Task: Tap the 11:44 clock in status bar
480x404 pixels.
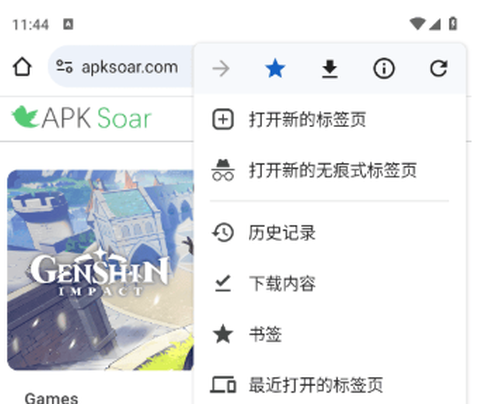Action: click(30, 25)
